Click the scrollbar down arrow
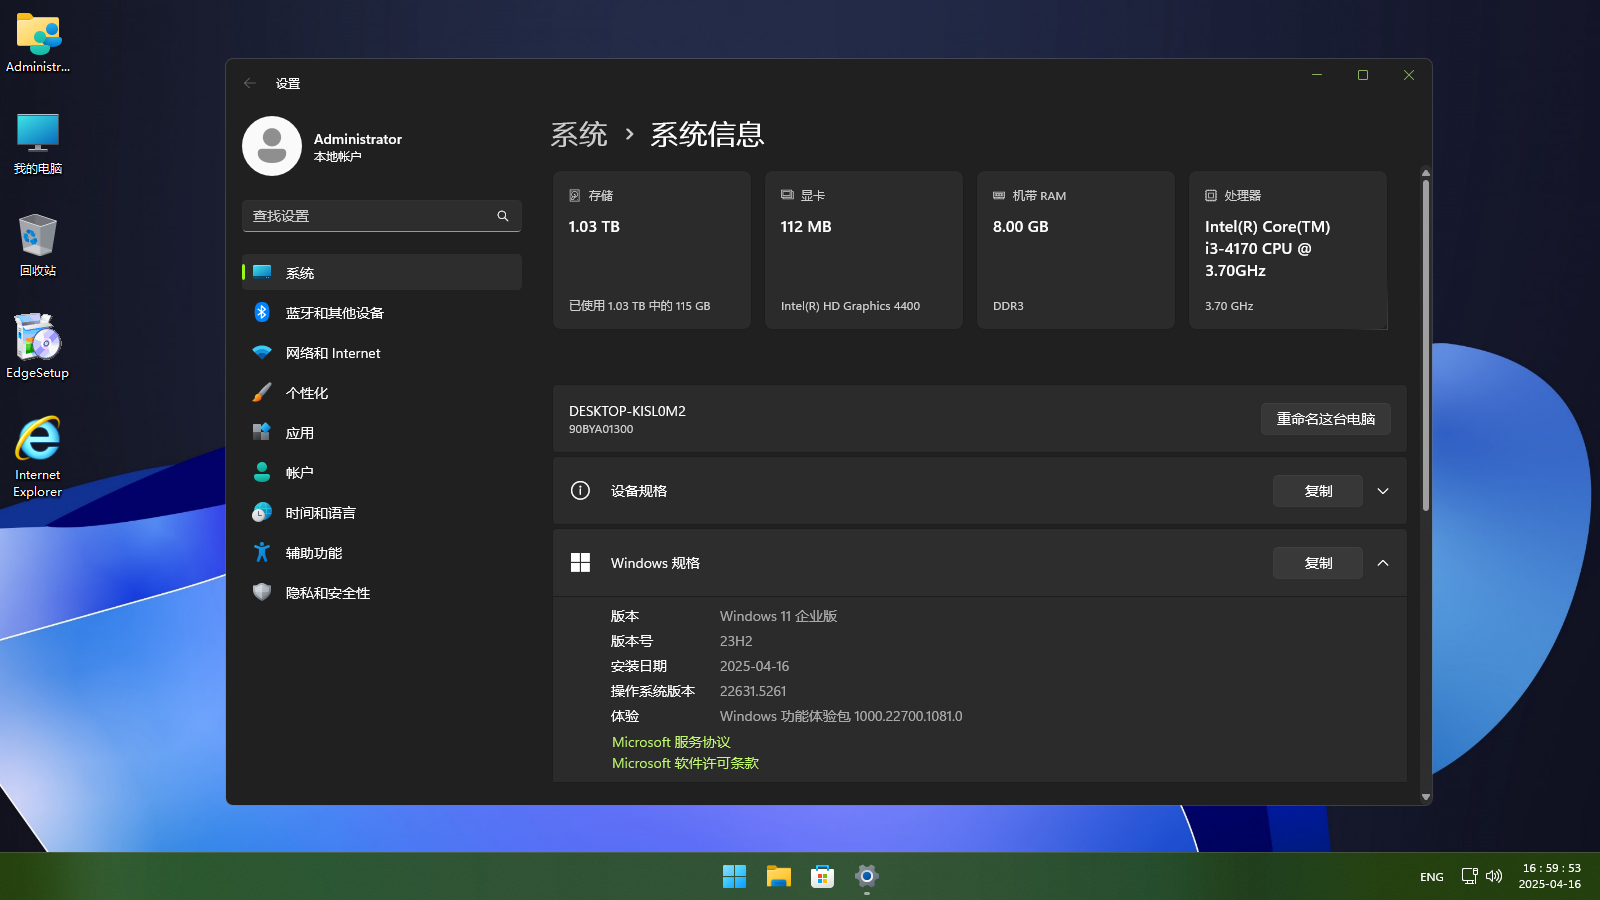The height and width of the screenshot is (900, 1600). point(1426,797)
